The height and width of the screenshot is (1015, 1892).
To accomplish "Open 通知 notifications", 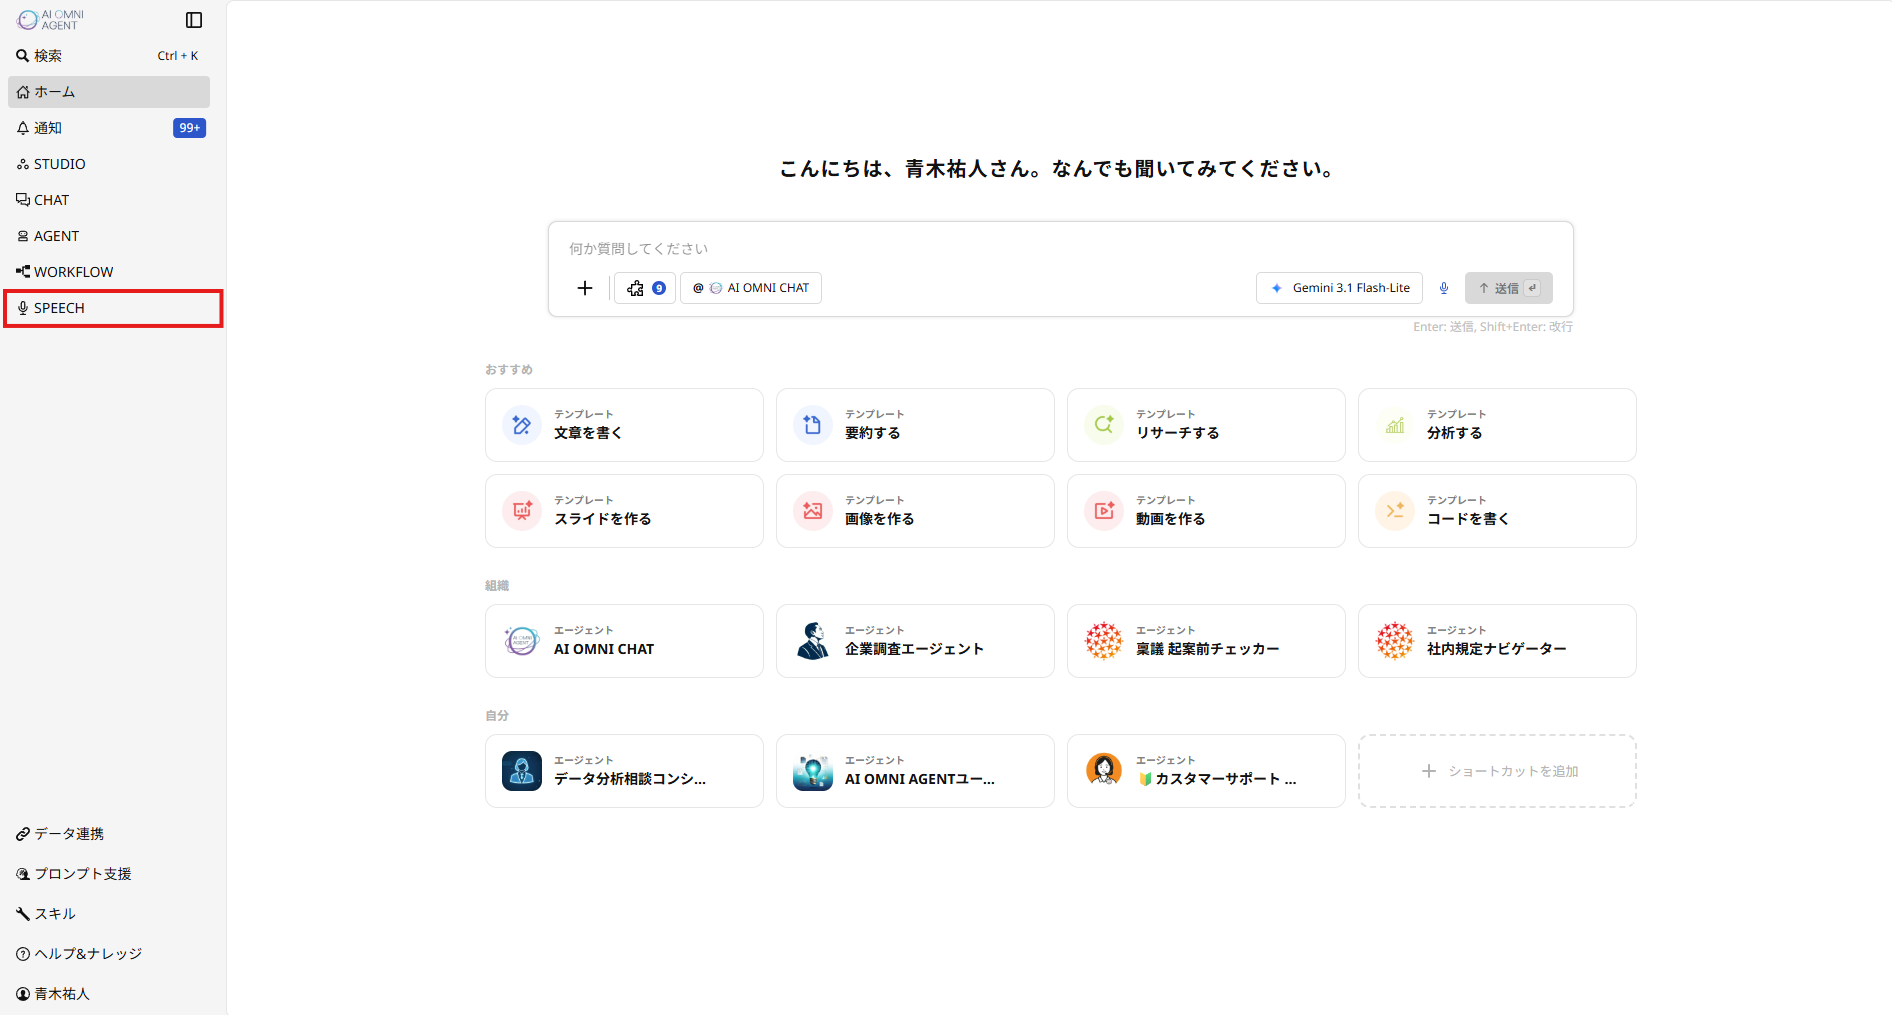I will point(109,128).
